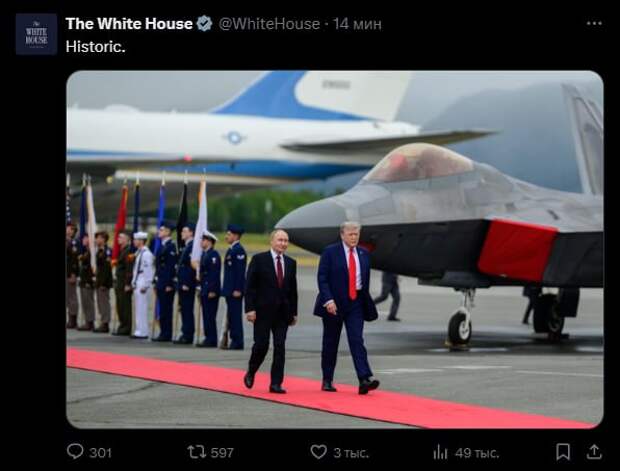This screenshot has width=620, height=471.
Task: Click The White House display name
Action: 129,24
